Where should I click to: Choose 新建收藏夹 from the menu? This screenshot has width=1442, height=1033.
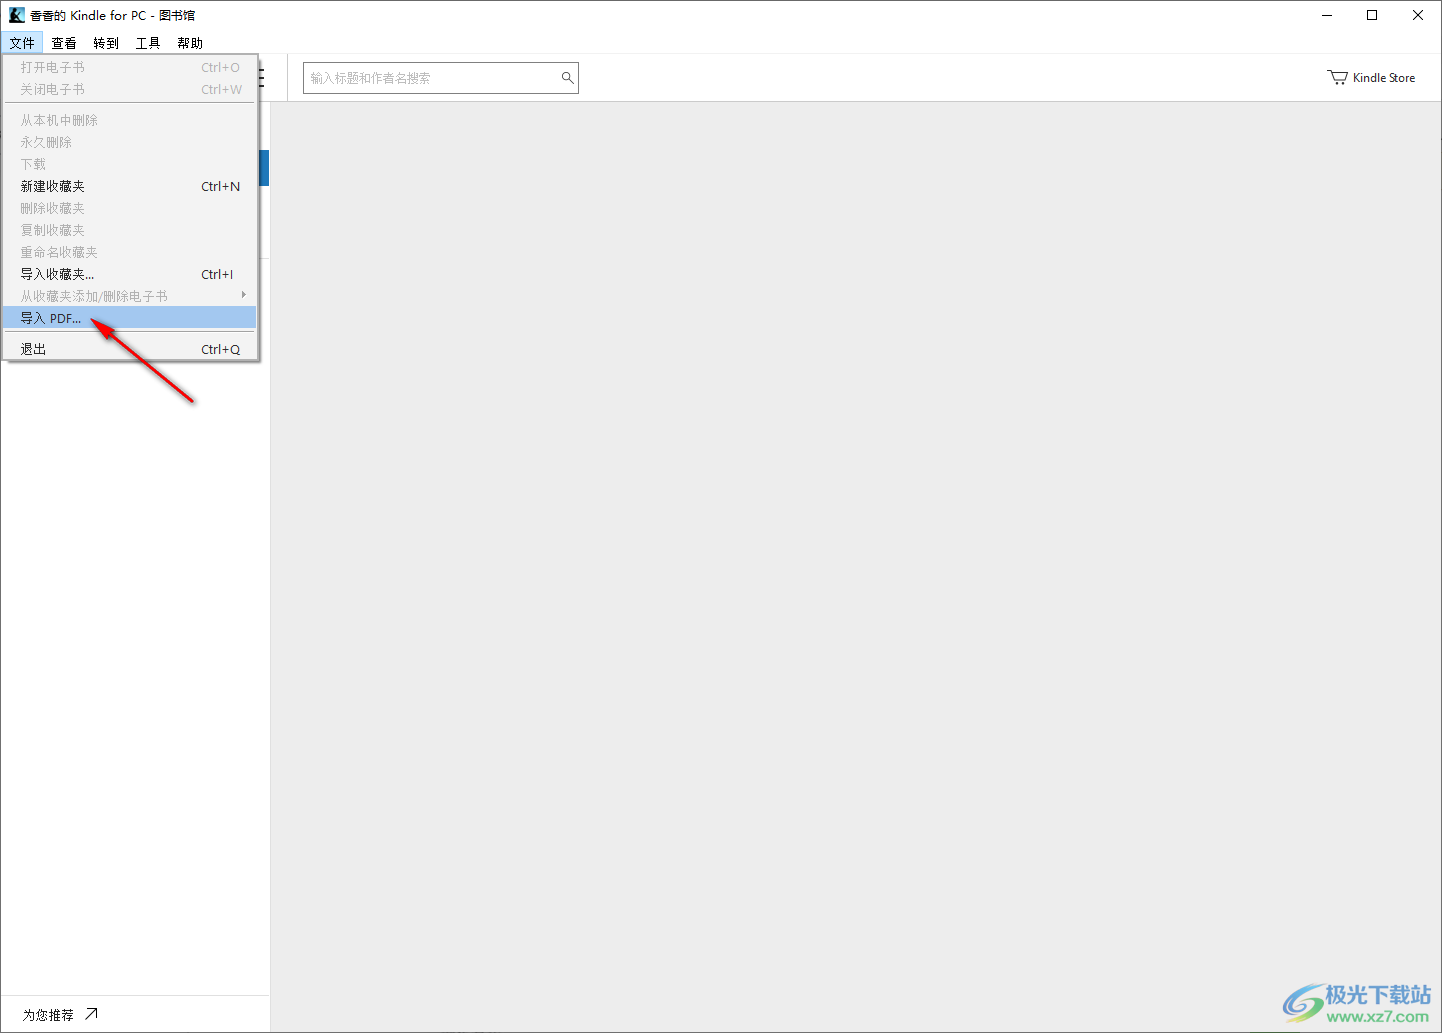tap(130, 186)
